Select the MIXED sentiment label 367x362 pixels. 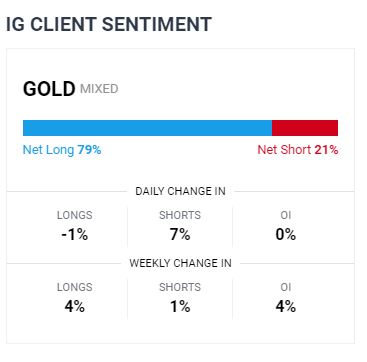click(x=99, y=89)
